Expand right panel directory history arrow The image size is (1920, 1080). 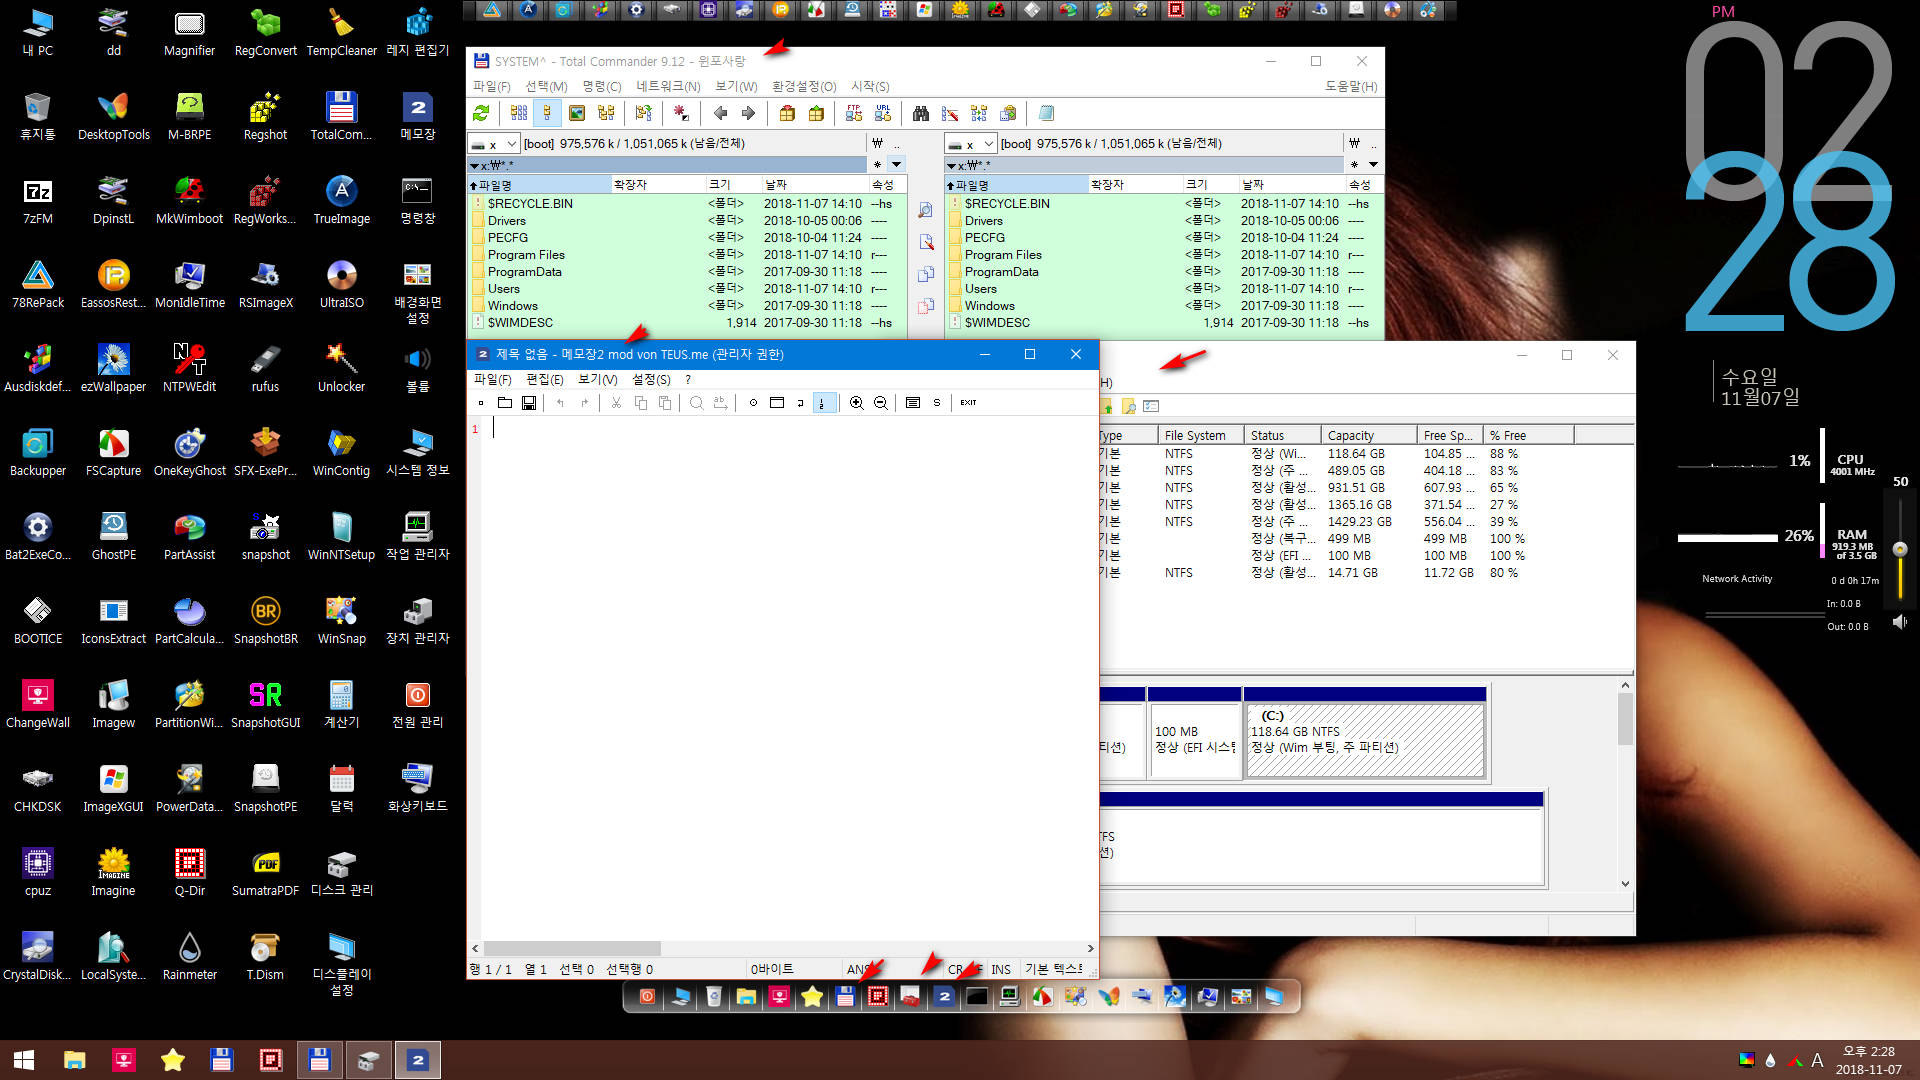(x=1373, y=165)
